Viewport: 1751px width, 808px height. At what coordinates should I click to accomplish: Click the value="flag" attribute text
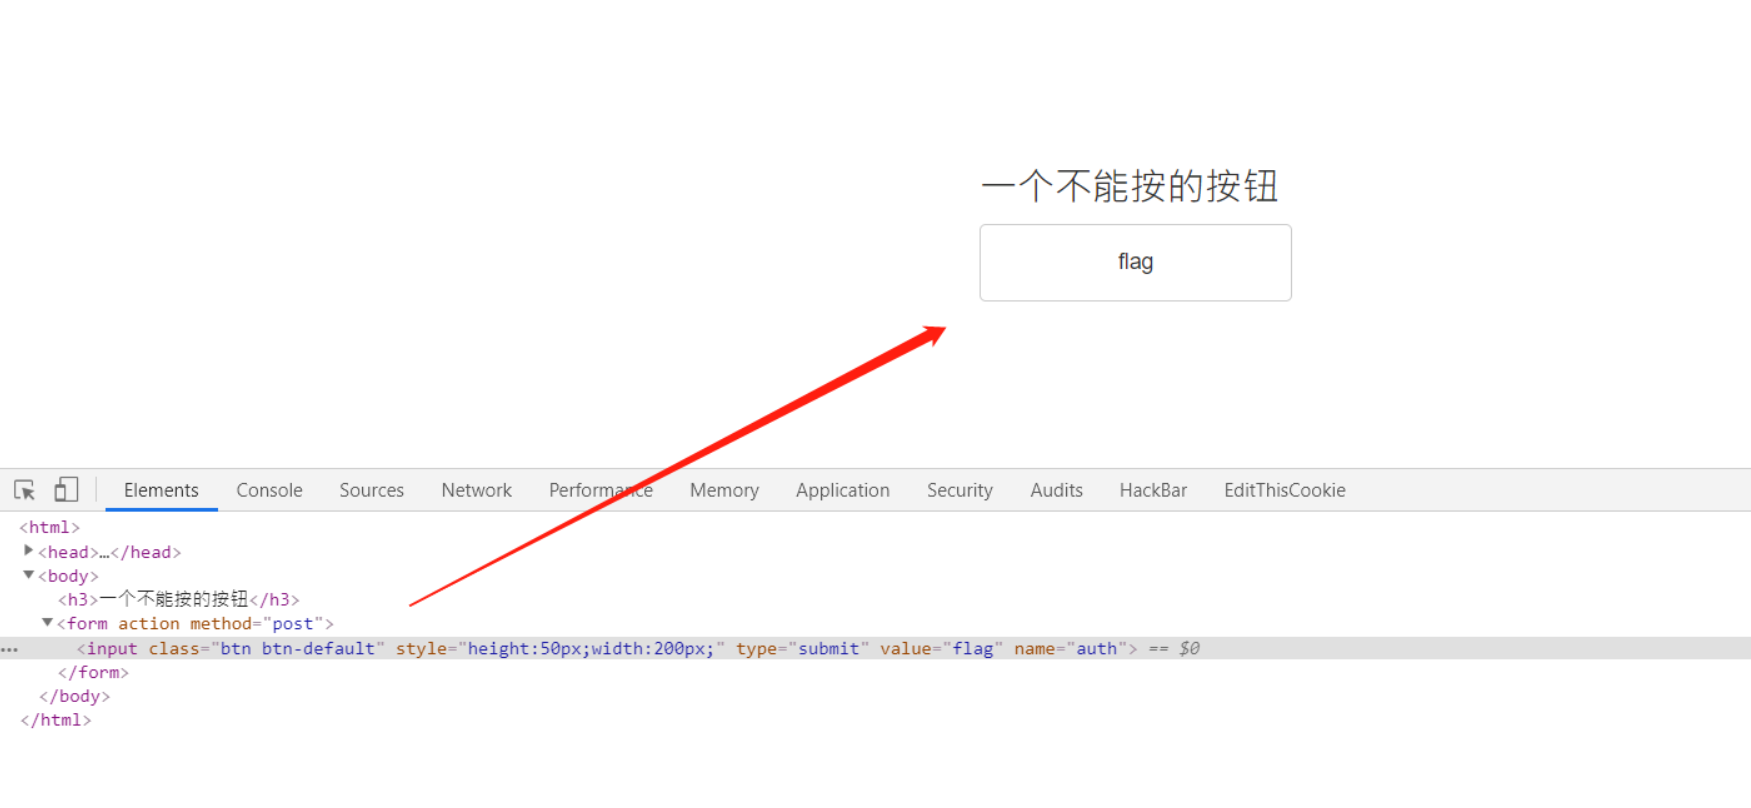941,648
